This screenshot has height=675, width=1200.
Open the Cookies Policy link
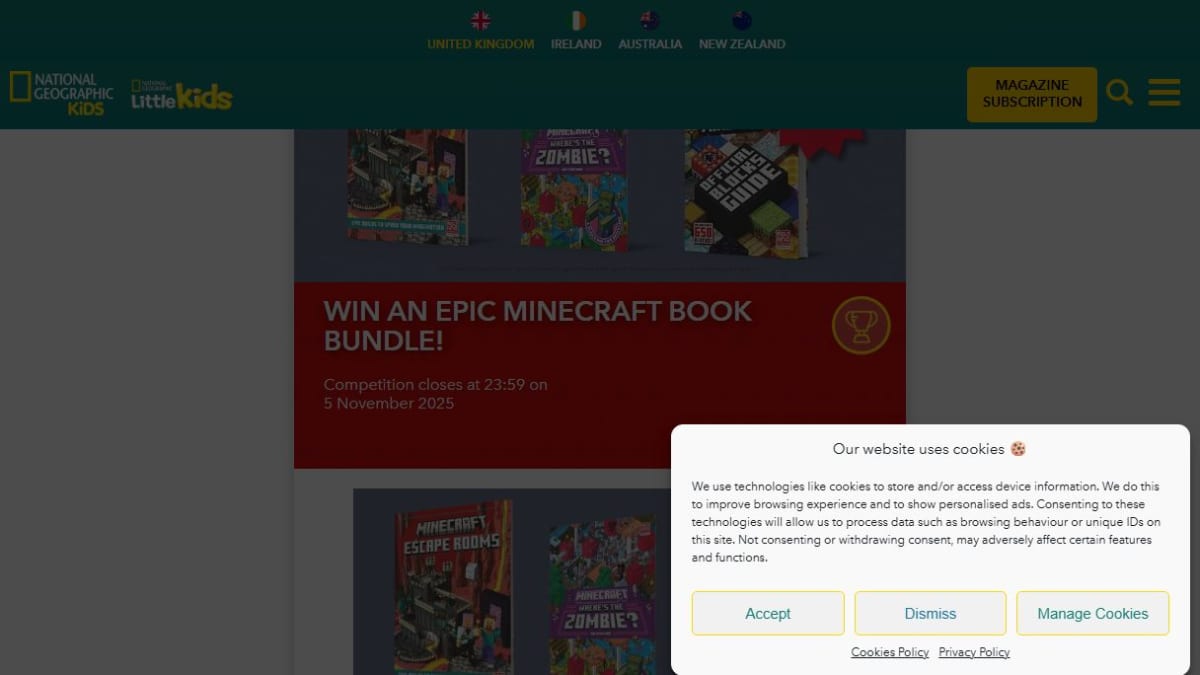[x=890, y=652]
